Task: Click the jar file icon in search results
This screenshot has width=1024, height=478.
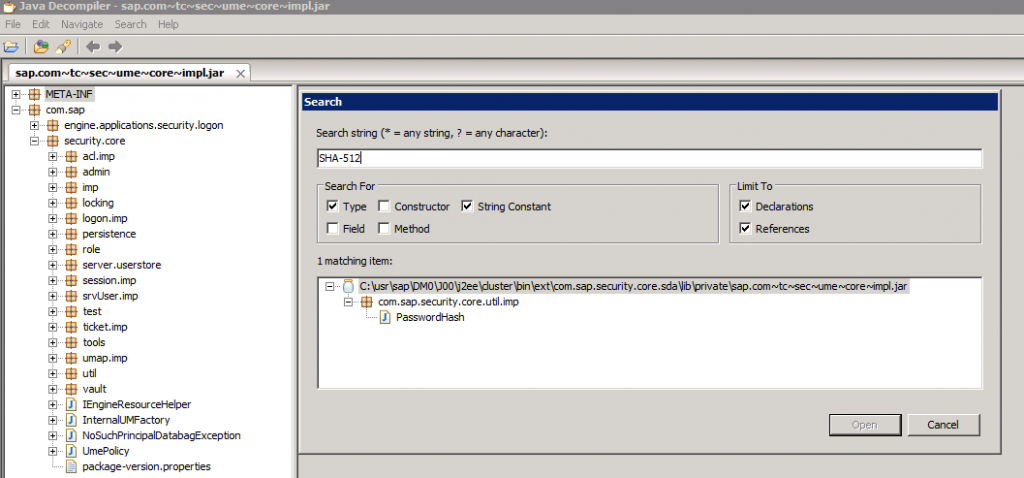Action: click(349, 287)
